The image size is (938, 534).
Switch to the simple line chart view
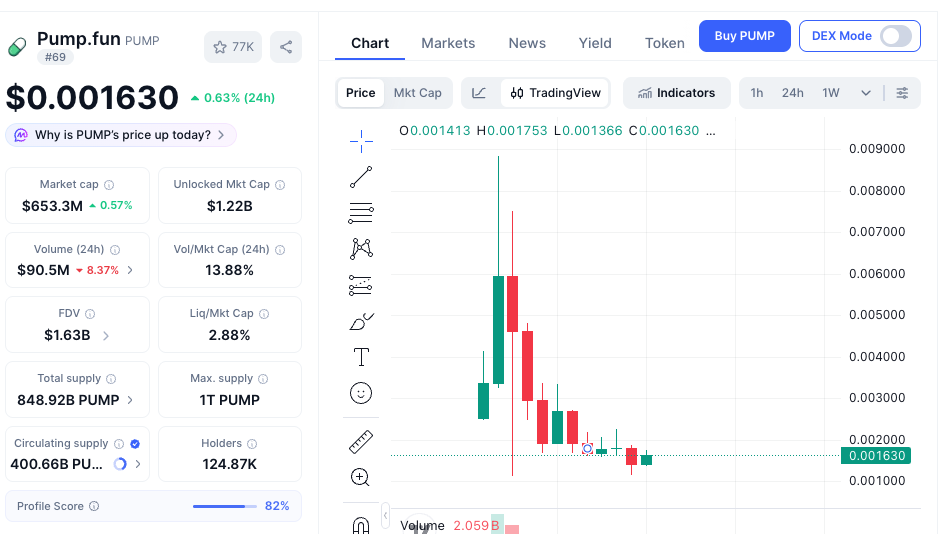(x=479, y=93)
